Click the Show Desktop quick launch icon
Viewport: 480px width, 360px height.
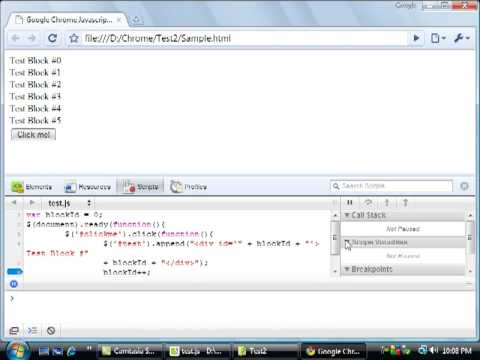[43, 351]
